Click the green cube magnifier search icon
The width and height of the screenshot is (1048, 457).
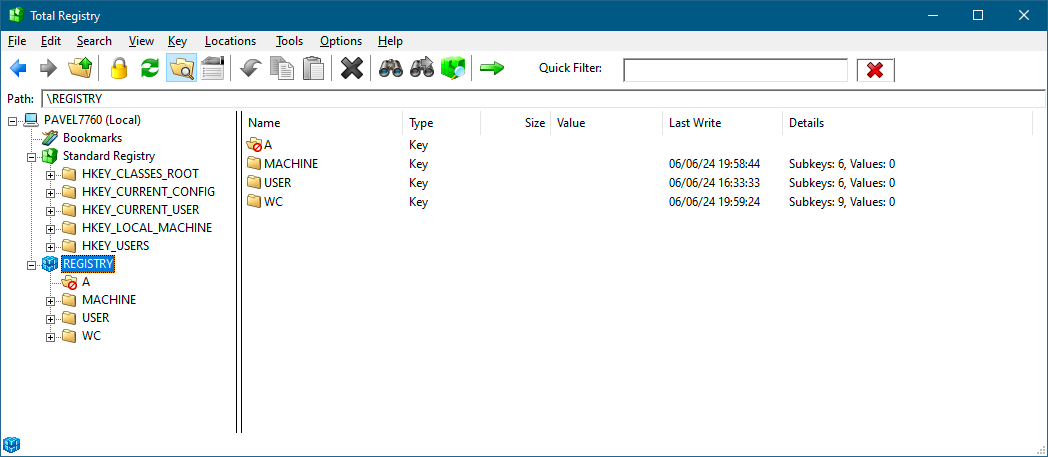pyautogui.click(x=452, y=67)
